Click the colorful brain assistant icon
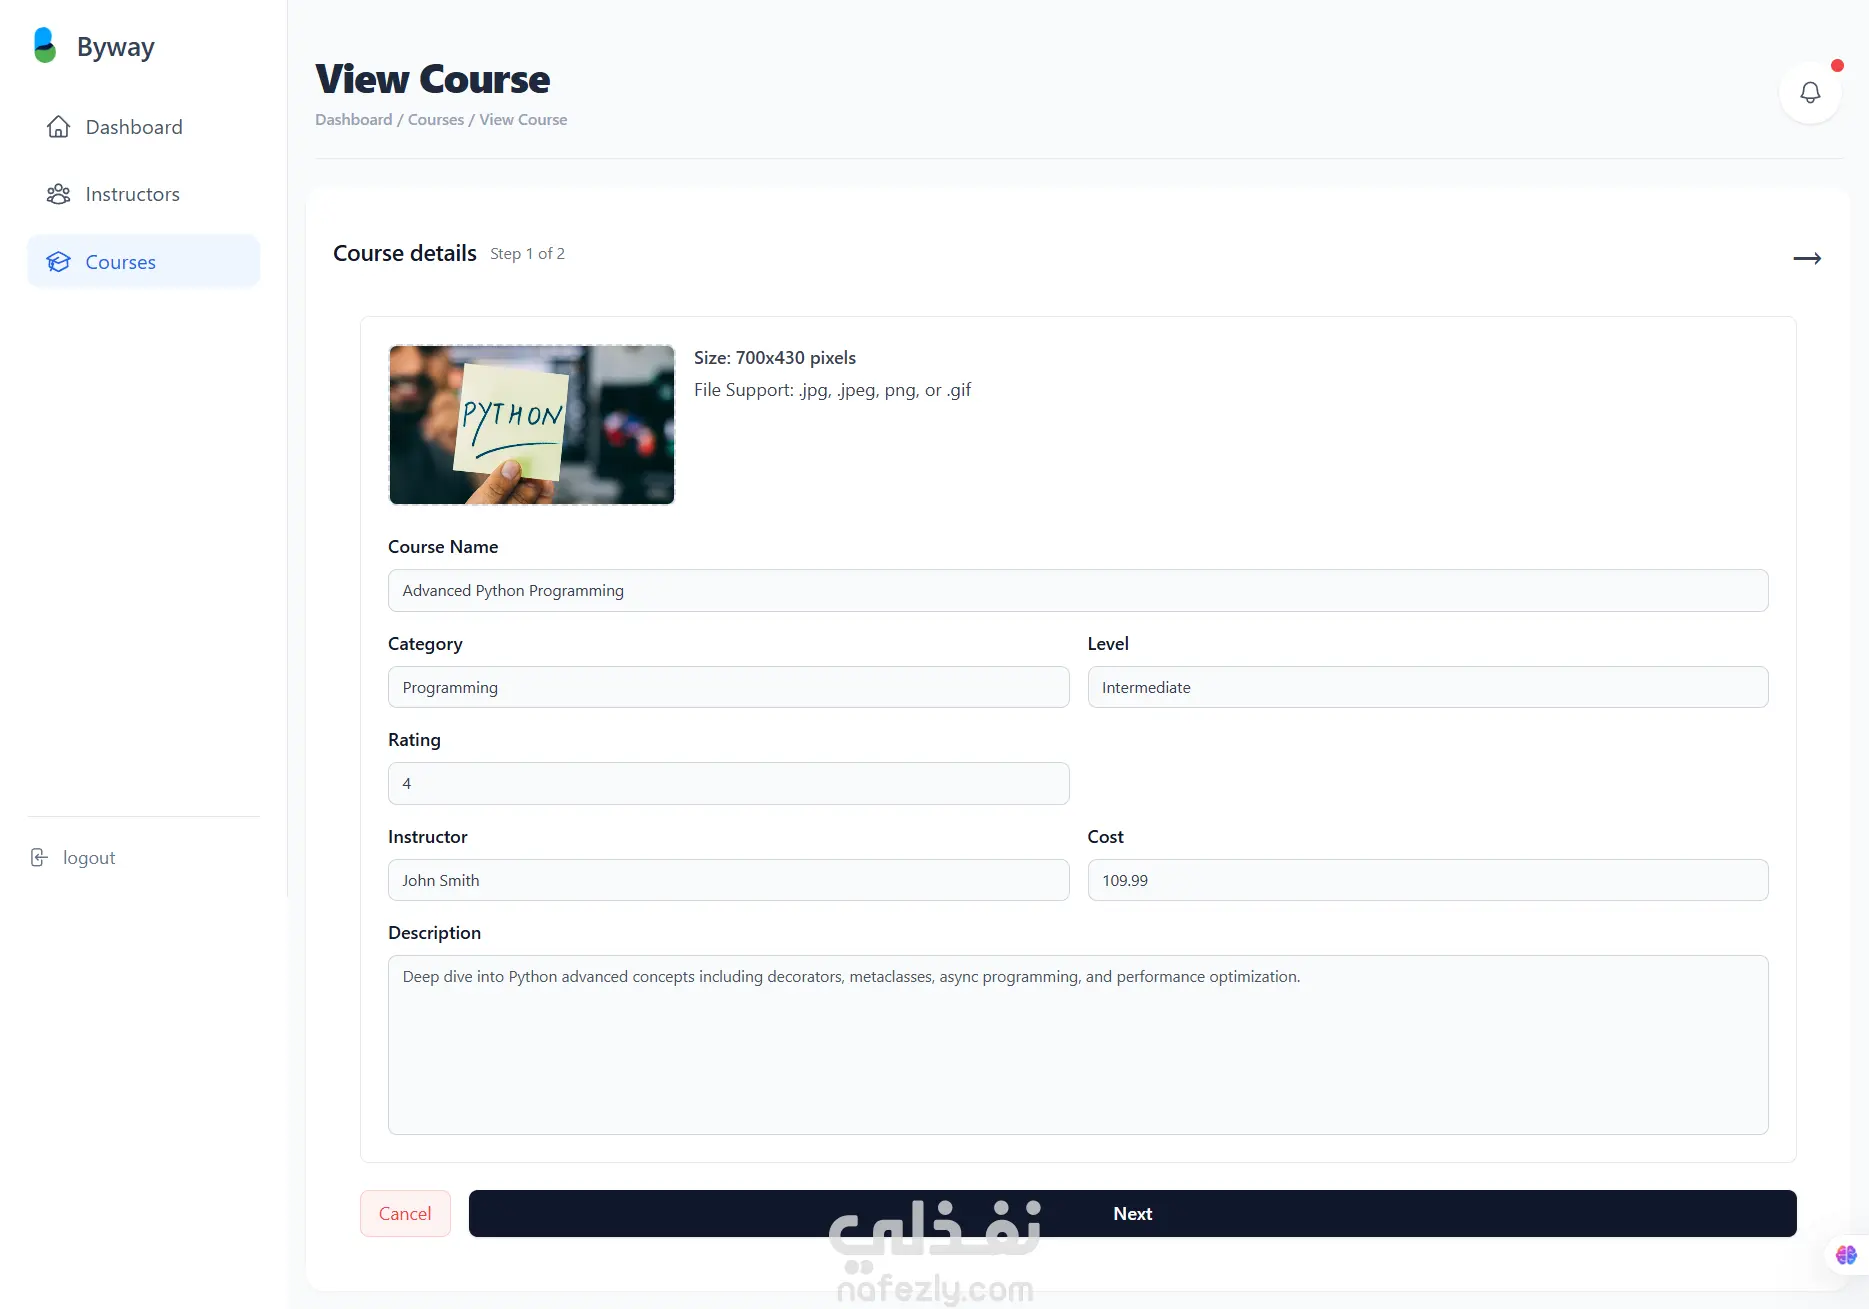This screenshot has width=1869, height=1309. coord(1846,1255)
